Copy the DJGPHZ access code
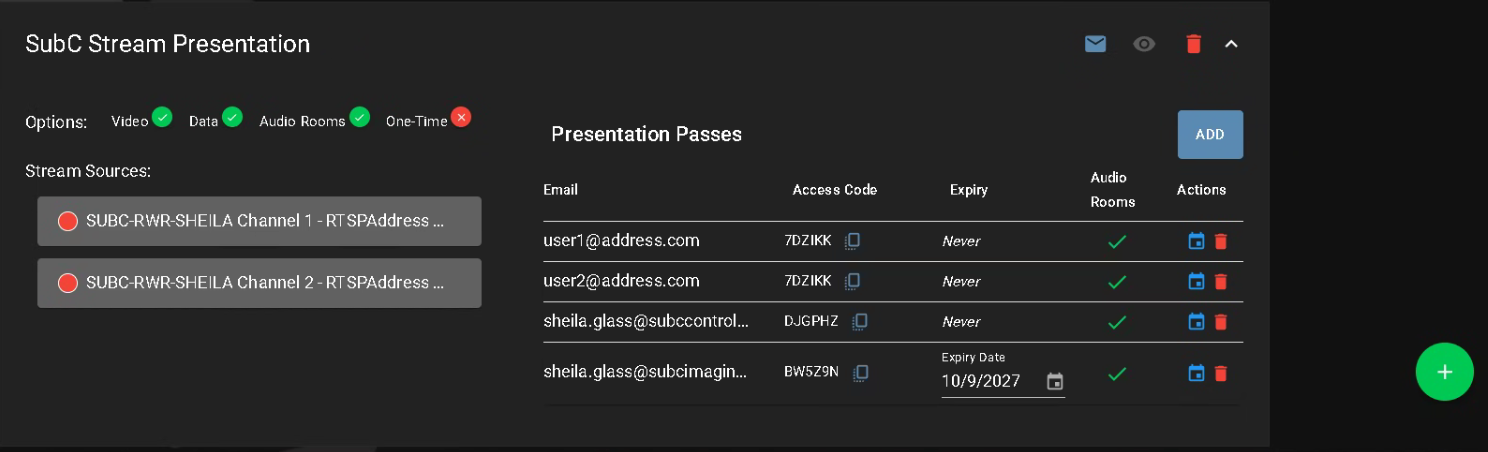Viewport: 1488px width, 452px height. point(859,322)
